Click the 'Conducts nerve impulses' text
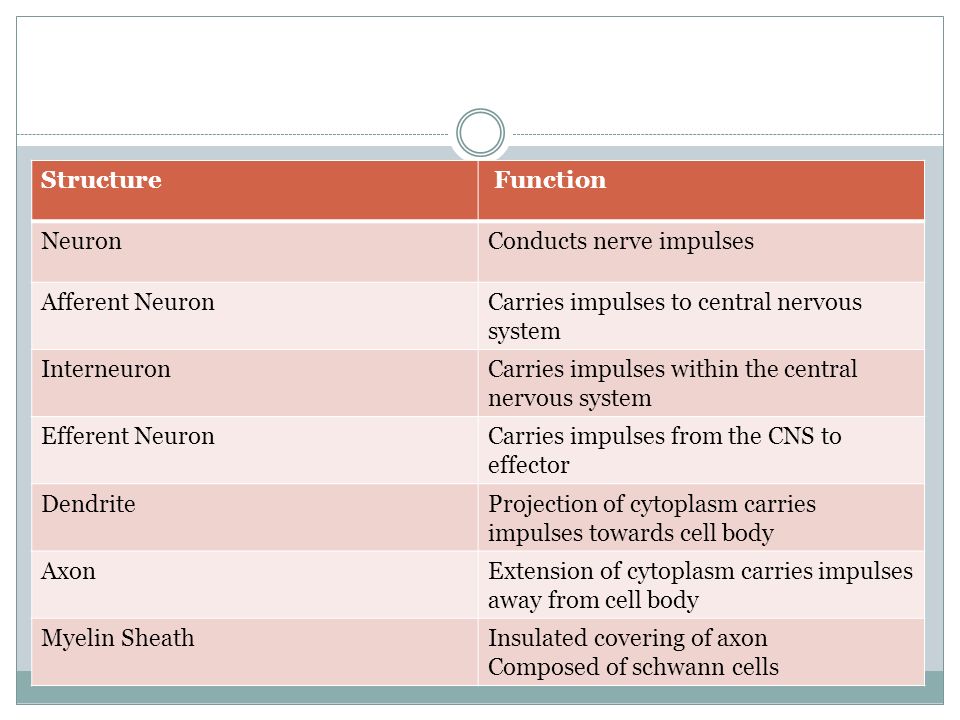The height and width of the screenshot is (720, 960). point(621,242)
